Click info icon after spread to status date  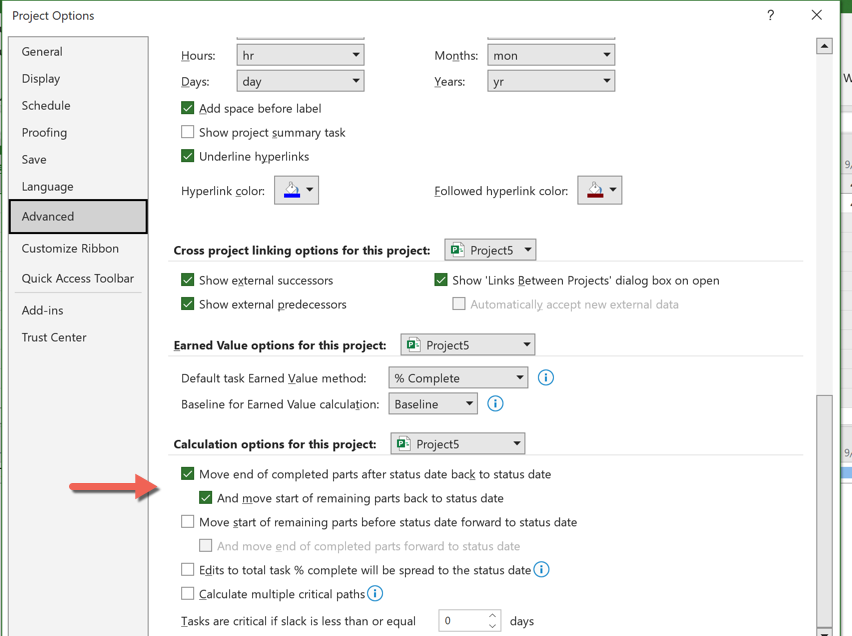click(x=541, y=569)
